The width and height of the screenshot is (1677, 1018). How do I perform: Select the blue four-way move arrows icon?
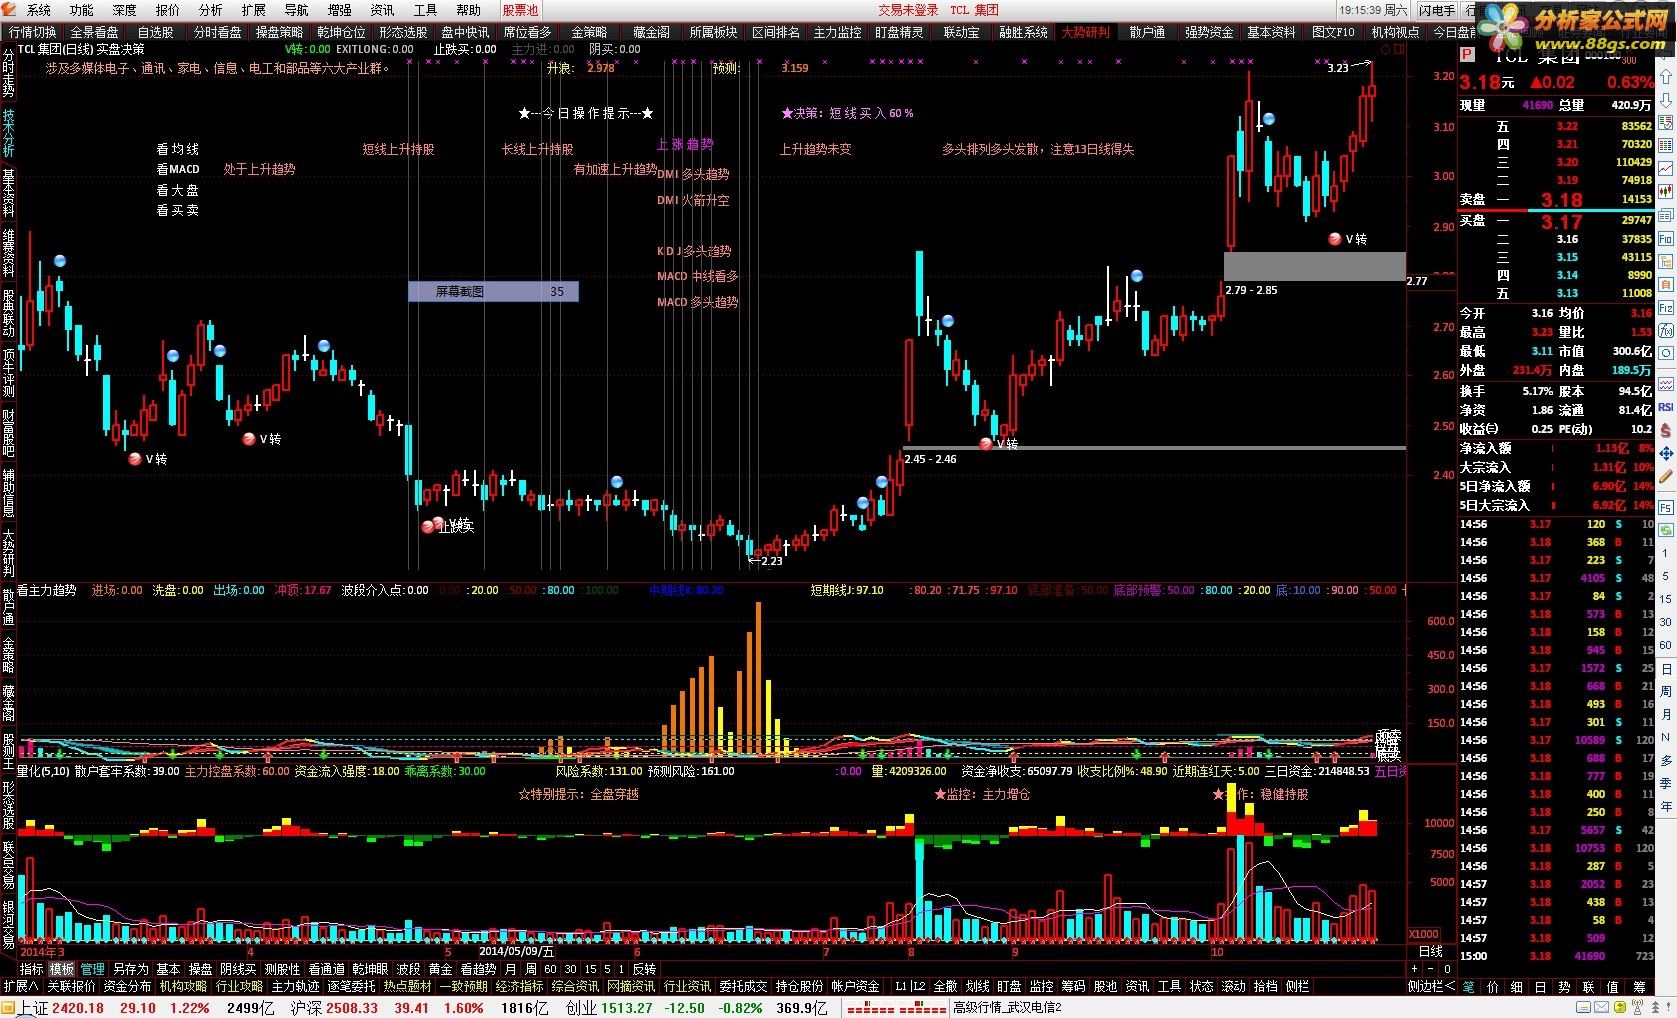1666,452
